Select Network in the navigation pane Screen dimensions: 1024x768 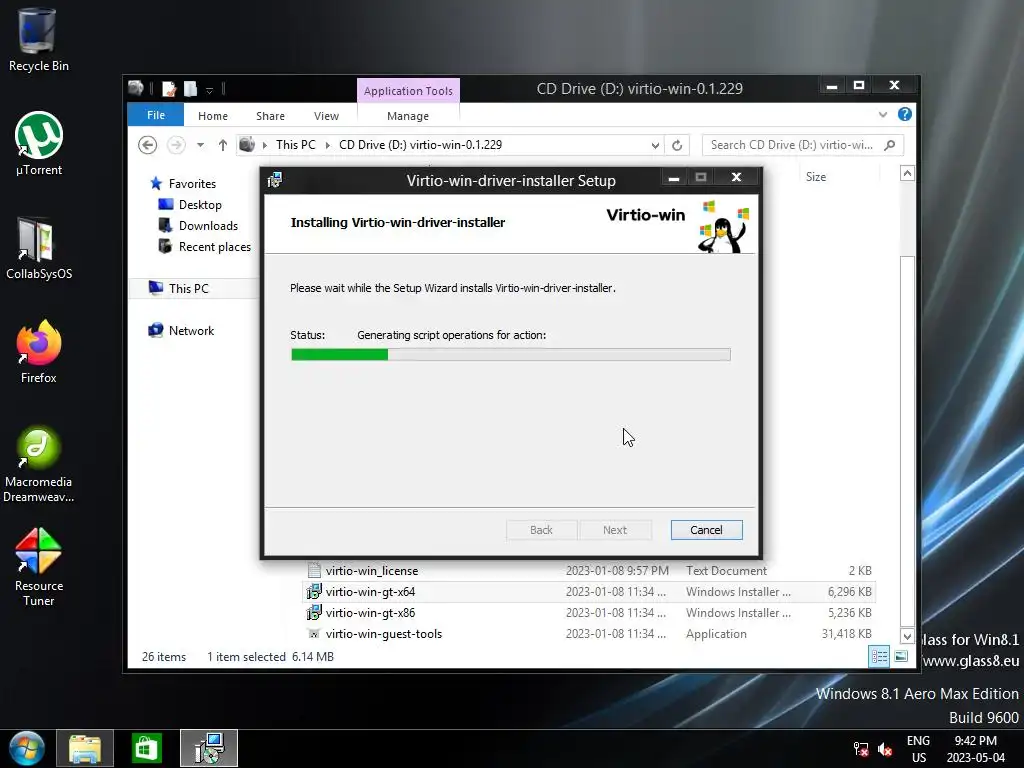(x=191, y=330)
